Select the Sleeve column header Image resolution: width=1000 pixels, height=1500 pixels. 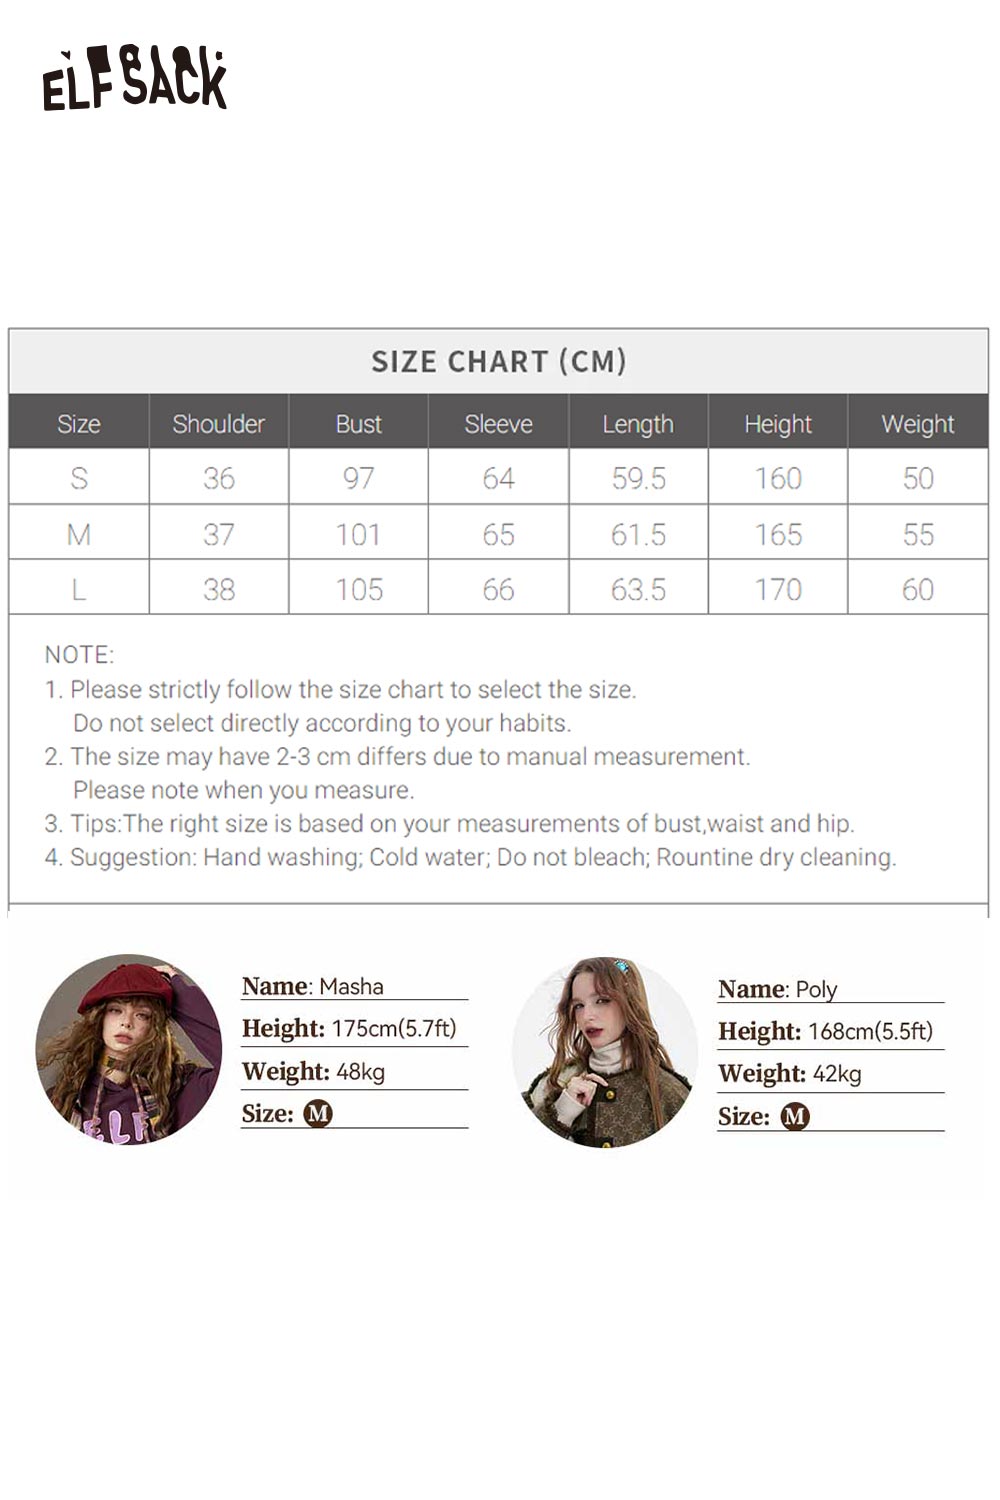pyautogui.click(x=498, y=424)
